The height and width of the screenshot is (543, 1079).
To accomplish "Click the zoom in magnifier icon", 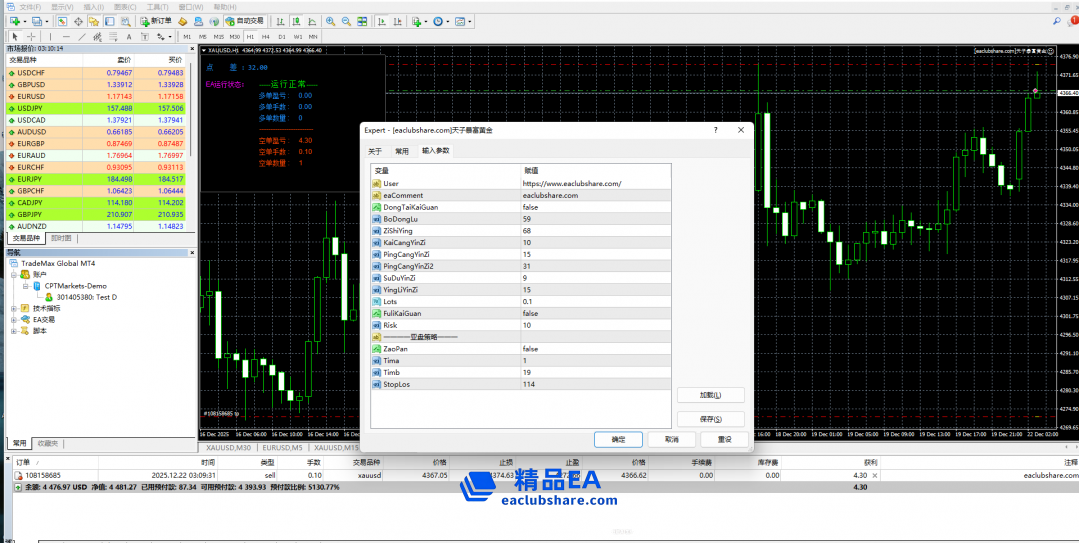I will click(x=330, y=21).
